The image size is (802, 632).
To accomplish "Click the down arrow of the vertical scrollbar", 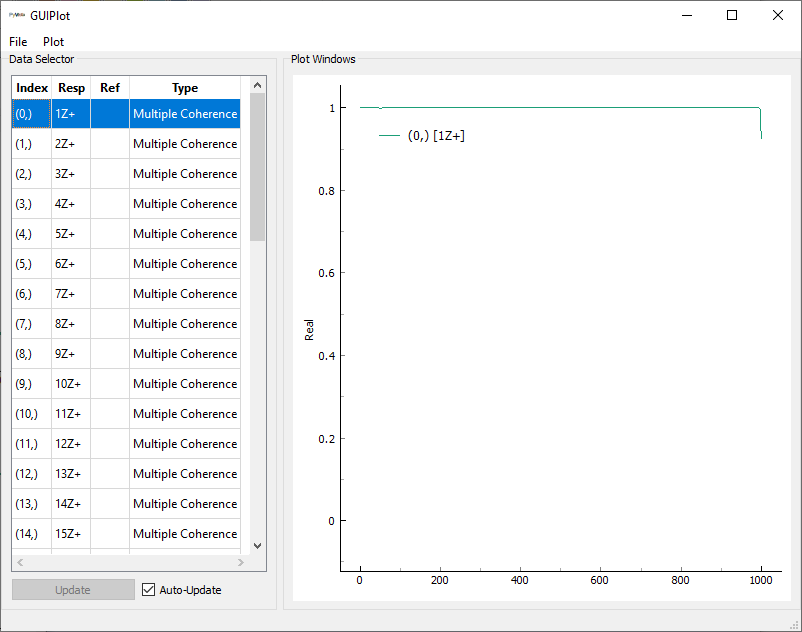I will click(x=257, y=546).
